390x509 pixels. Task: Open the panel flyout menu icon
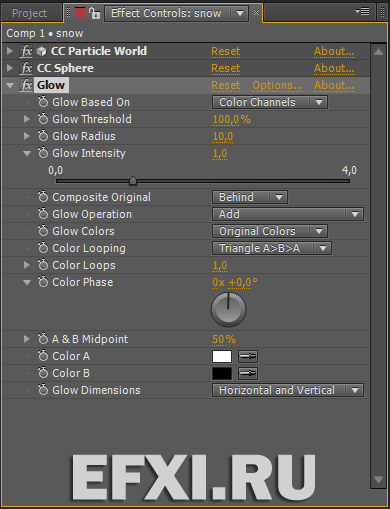click(x=362, y=12)
